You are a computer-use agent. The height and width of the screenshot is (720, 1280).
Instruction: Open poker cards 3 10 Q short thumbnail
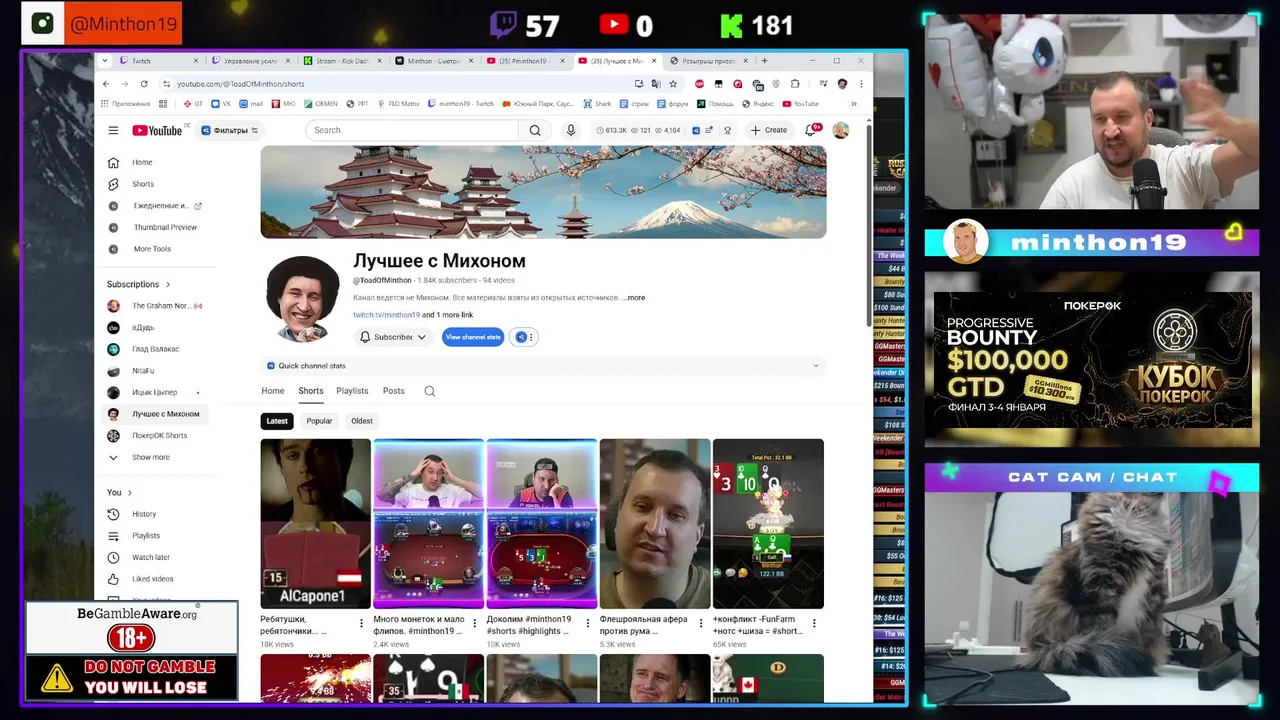[x=768, y=523]
